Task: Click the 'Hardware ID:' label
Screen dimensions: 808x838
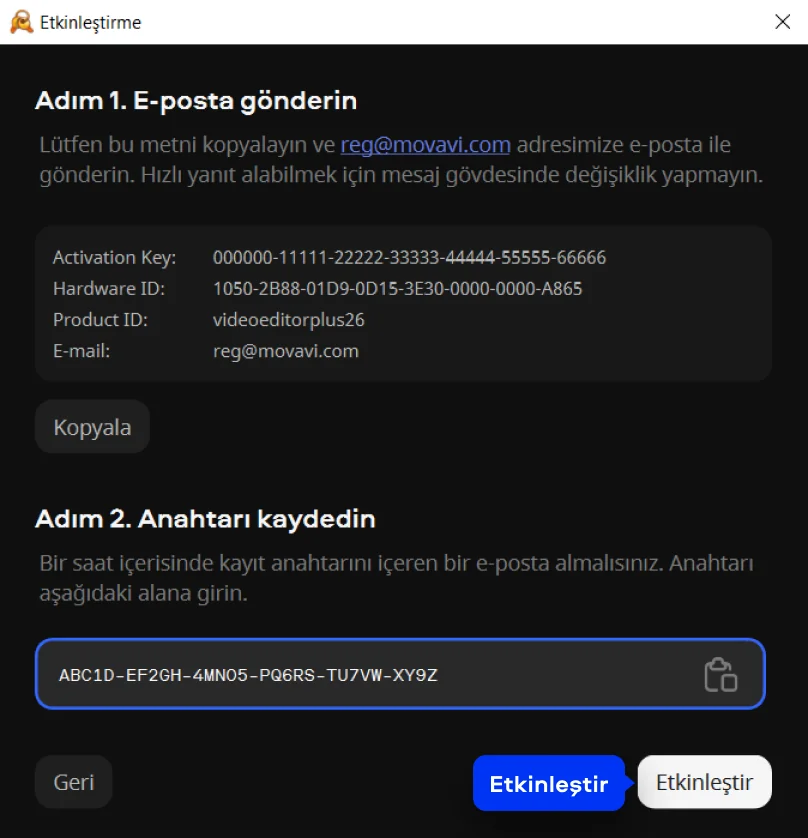Action: 109,289
